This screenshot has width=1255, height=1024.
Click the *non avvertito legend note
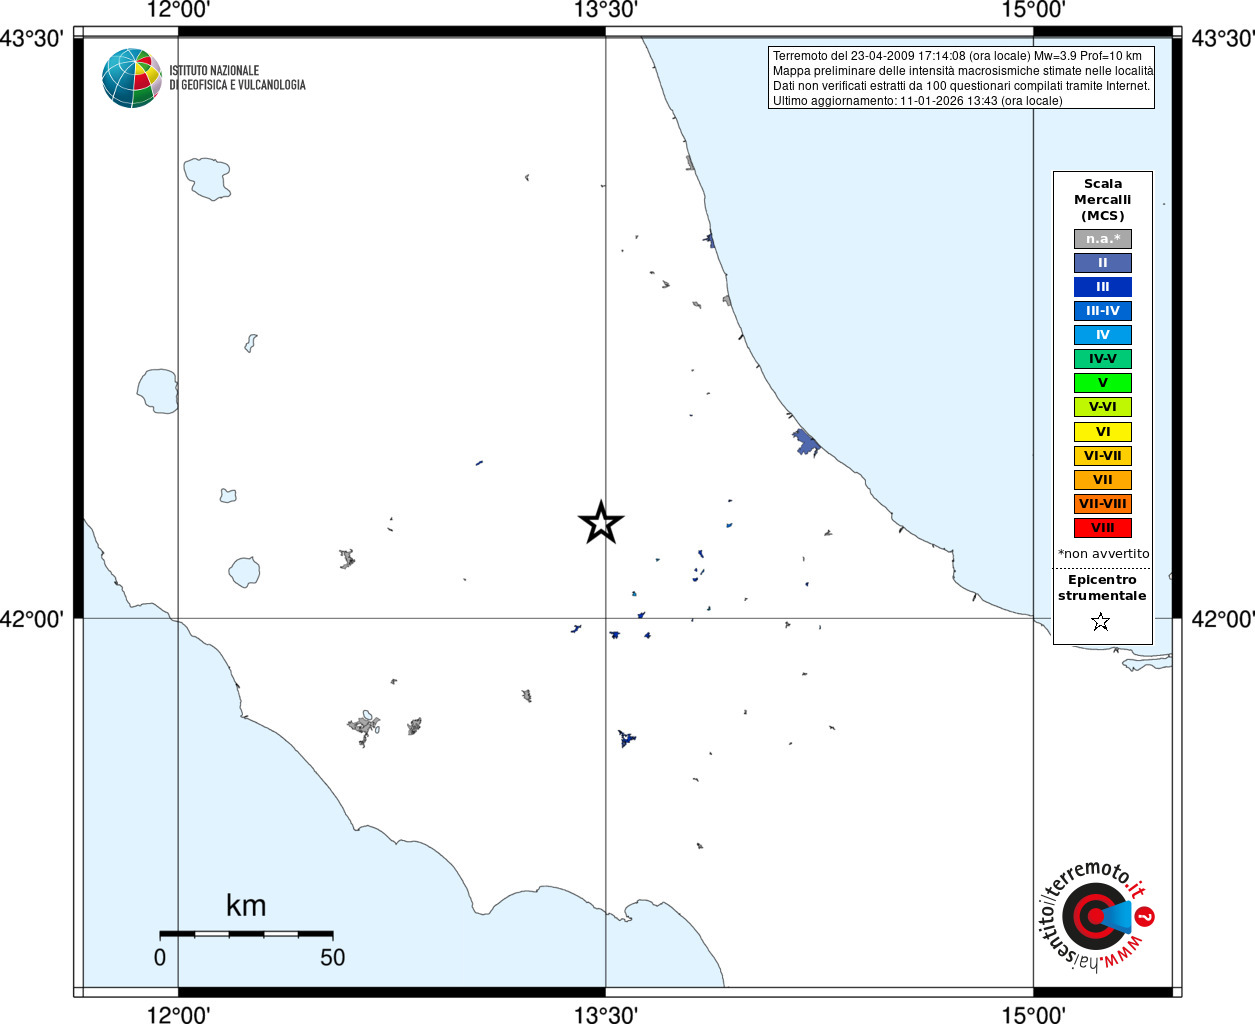1103,554
